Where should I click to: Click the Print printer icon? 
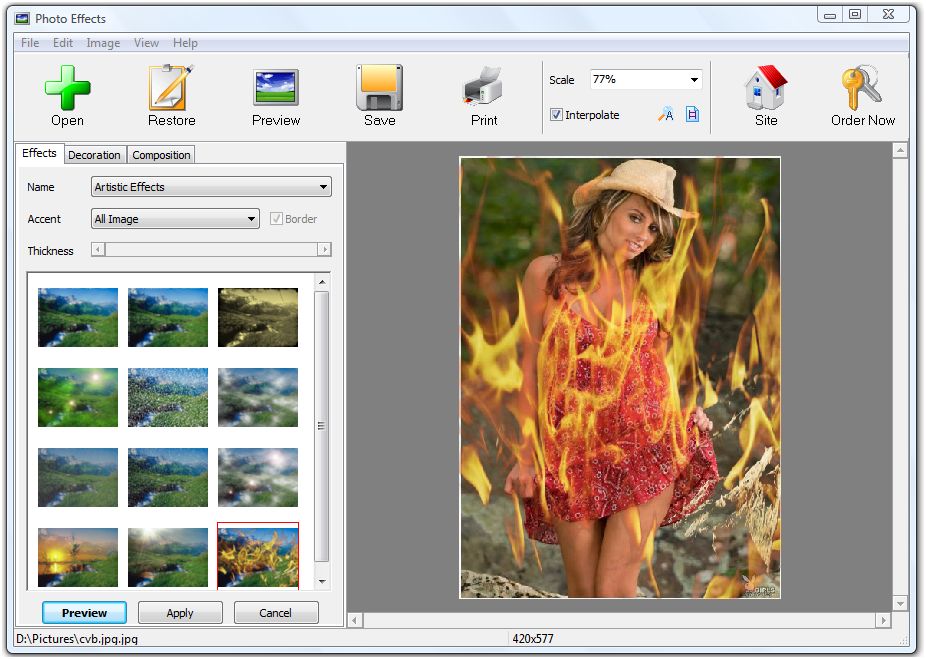(x=483, y=87)
